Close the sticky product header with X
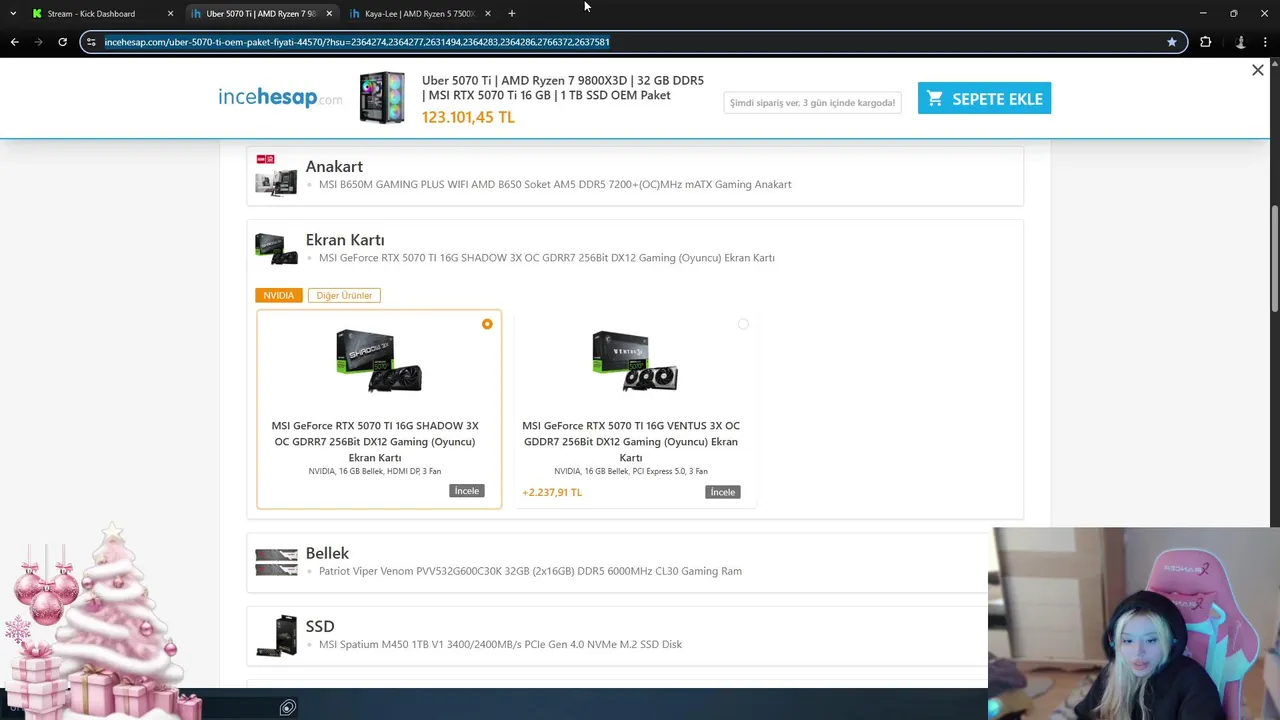This screenshot has width=1280, height=720. pos(1258,70)
